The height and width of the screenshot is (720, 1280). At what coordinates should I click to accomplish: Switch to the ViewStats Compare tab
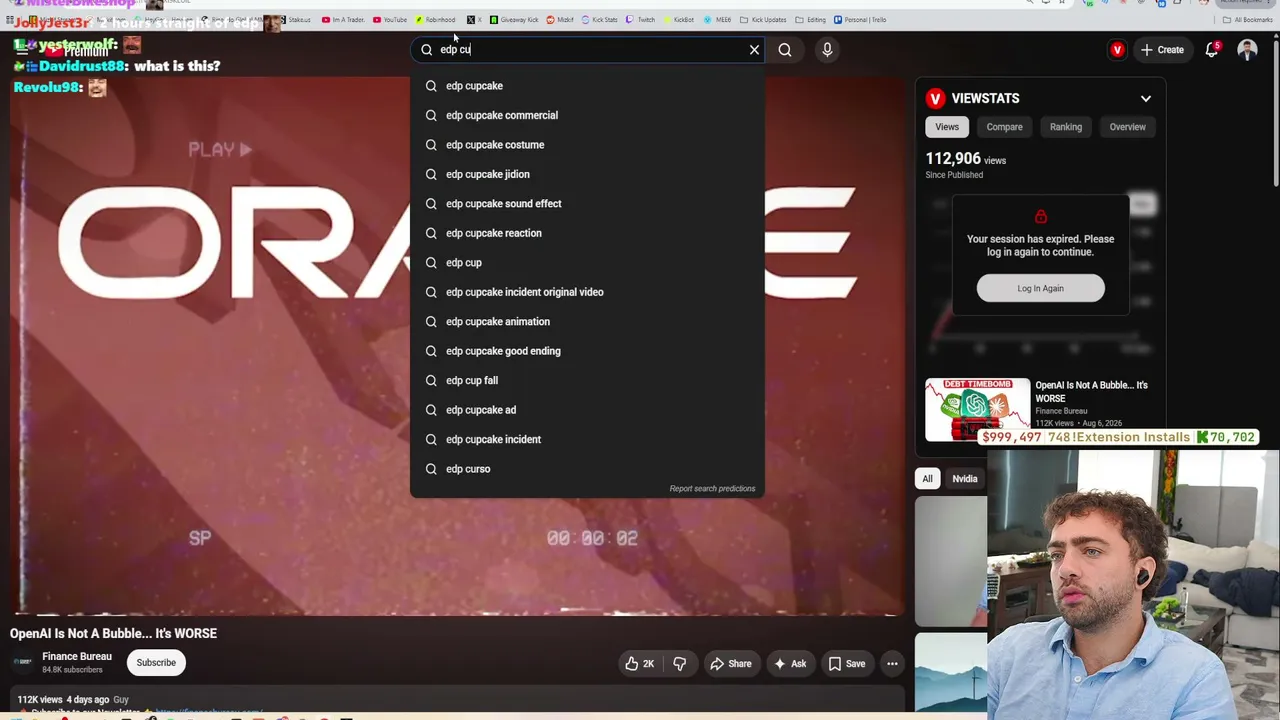(x=1005, y=127)
